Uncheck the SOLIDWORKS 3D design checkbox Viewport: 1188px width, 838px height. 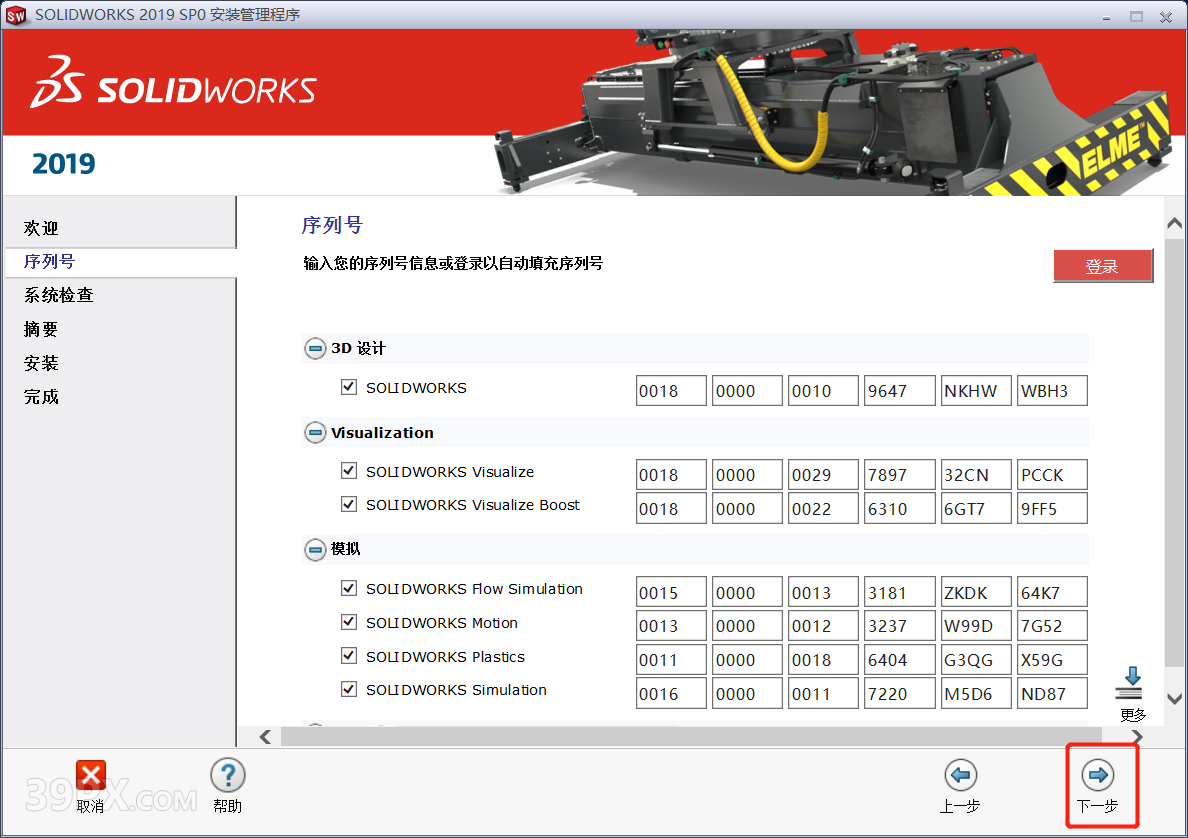click(x=349, y=387)
